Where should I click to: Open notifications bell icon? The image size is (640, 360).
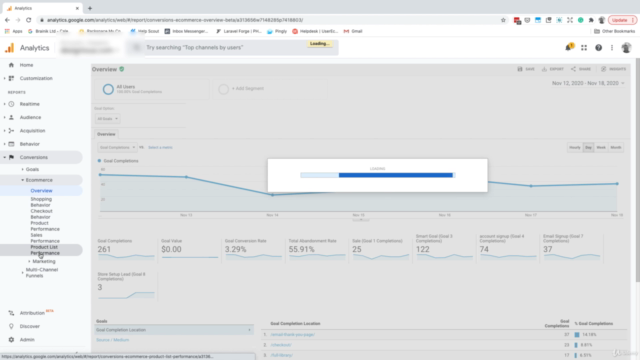(x=569, y=47)
